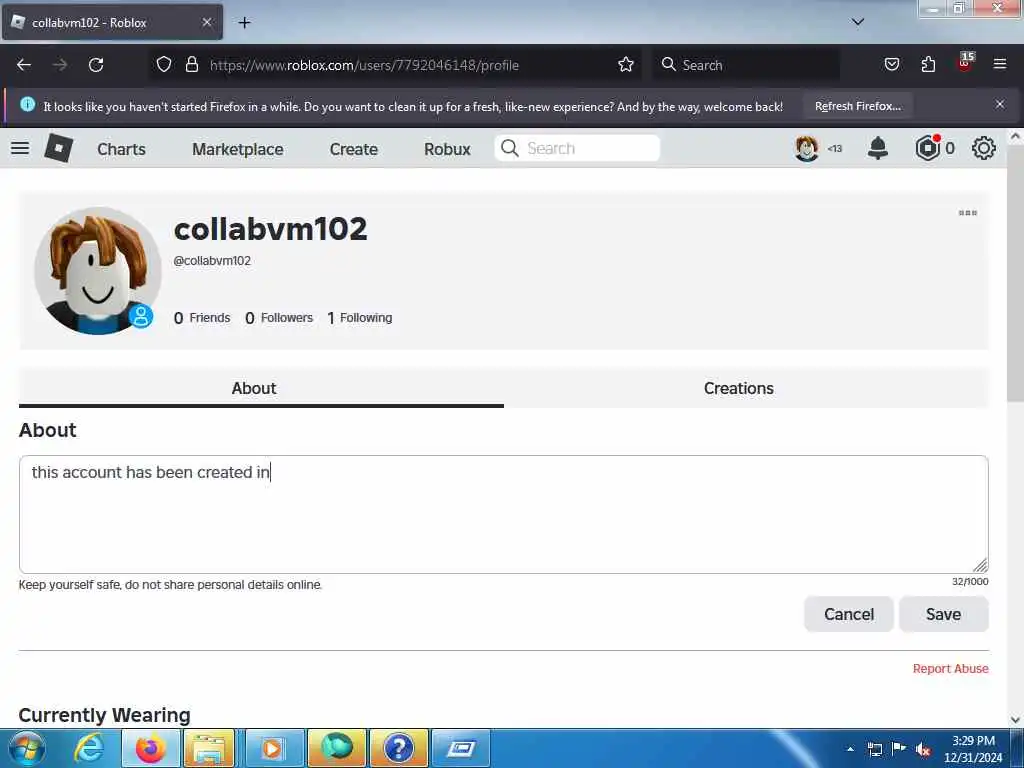Open the Robux balance icon

click(x=928, y=148)
